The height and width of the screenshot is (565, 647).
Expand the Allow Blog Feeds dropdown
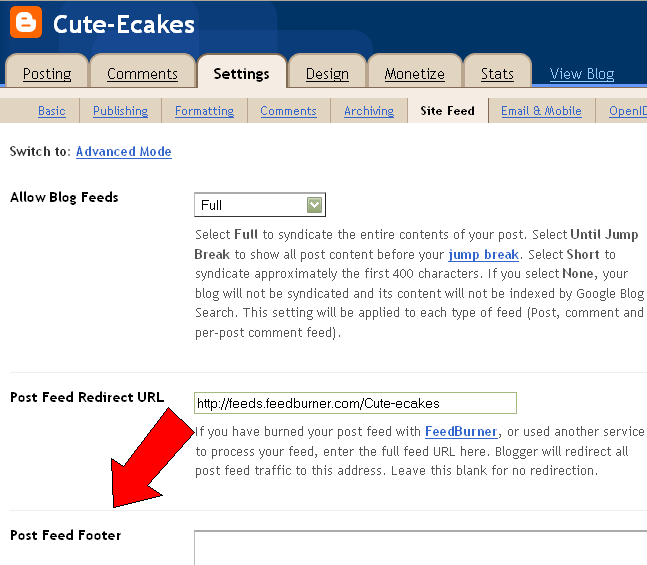click(x=260, y=205)
